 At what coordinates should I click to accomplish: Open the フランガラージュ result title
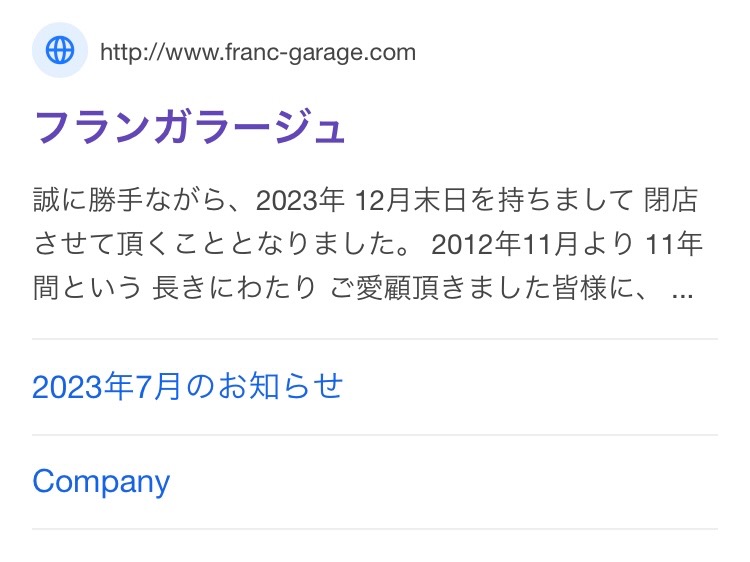[x=189, y=127]
